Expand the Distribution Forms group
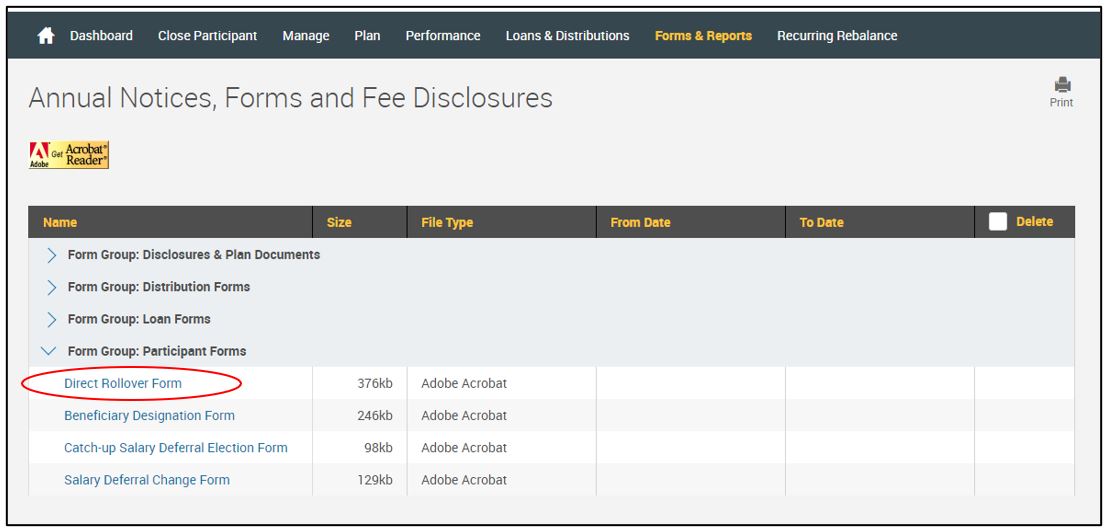Screen dimensions: 1108x532 click(52, 287)
